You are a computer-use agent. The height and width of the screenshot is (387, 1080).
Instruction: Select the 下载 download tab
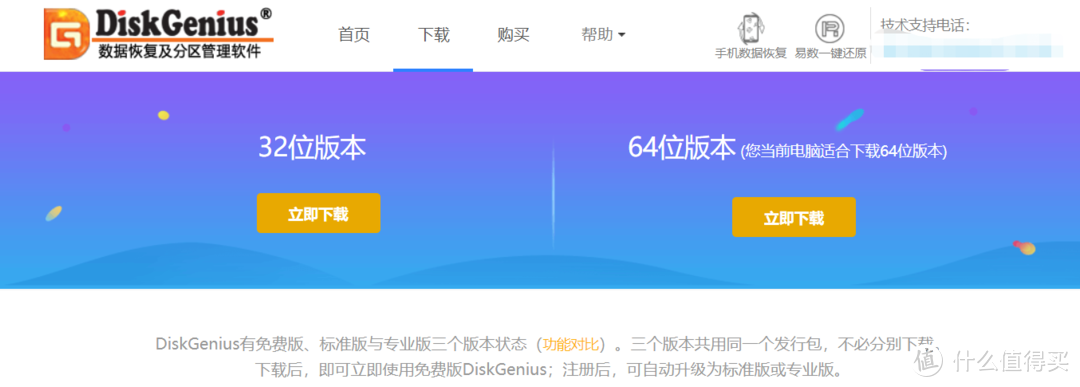[x=433, y=34]
